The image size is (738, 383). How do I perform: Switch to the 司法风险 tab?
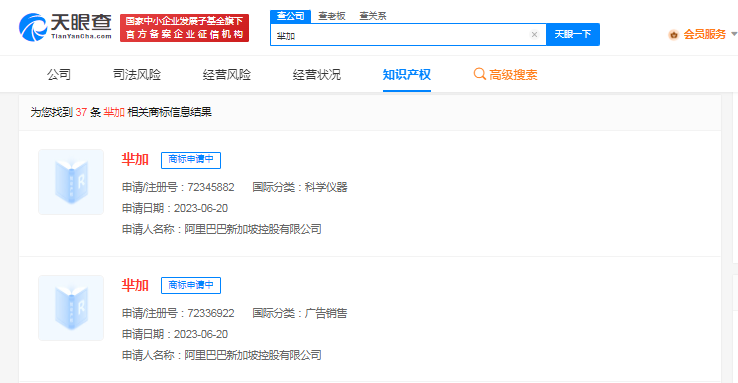click(137, 74)
